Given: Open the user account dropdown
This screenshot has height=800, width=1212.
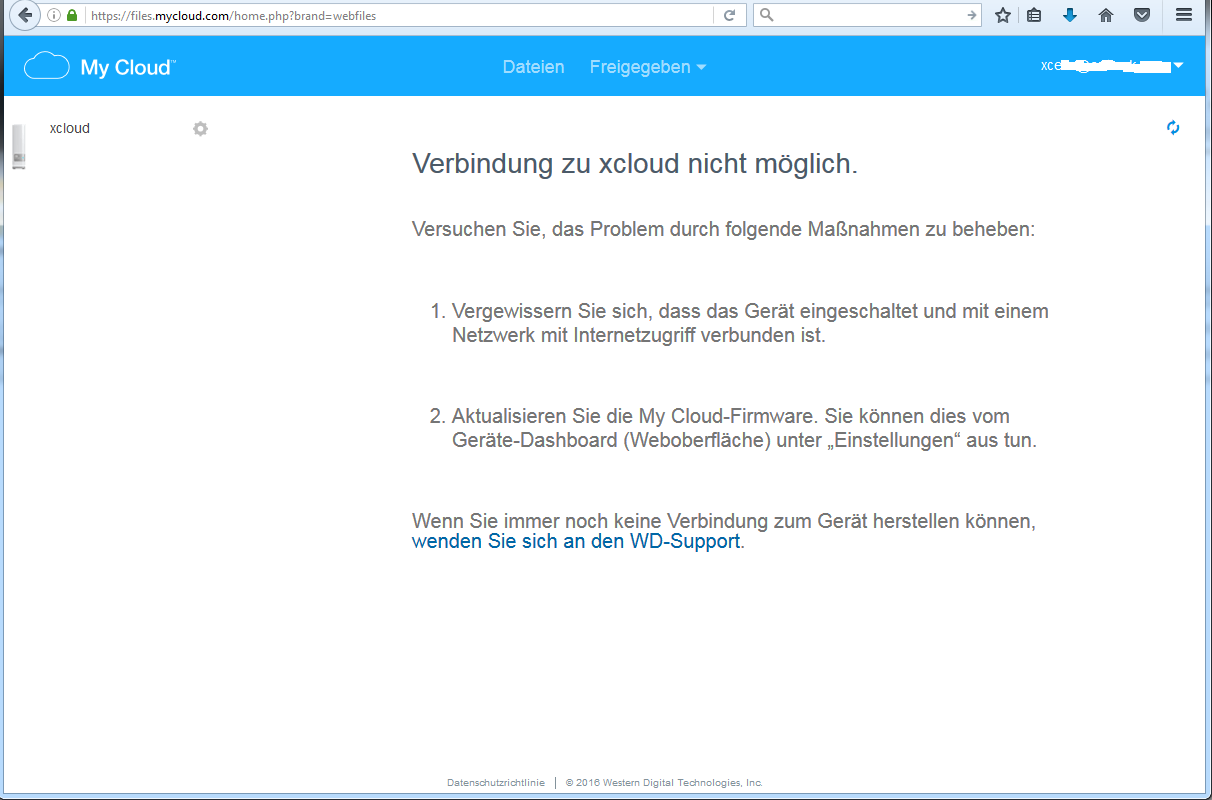Looking at the screenshot, I should click(1112, 65).
